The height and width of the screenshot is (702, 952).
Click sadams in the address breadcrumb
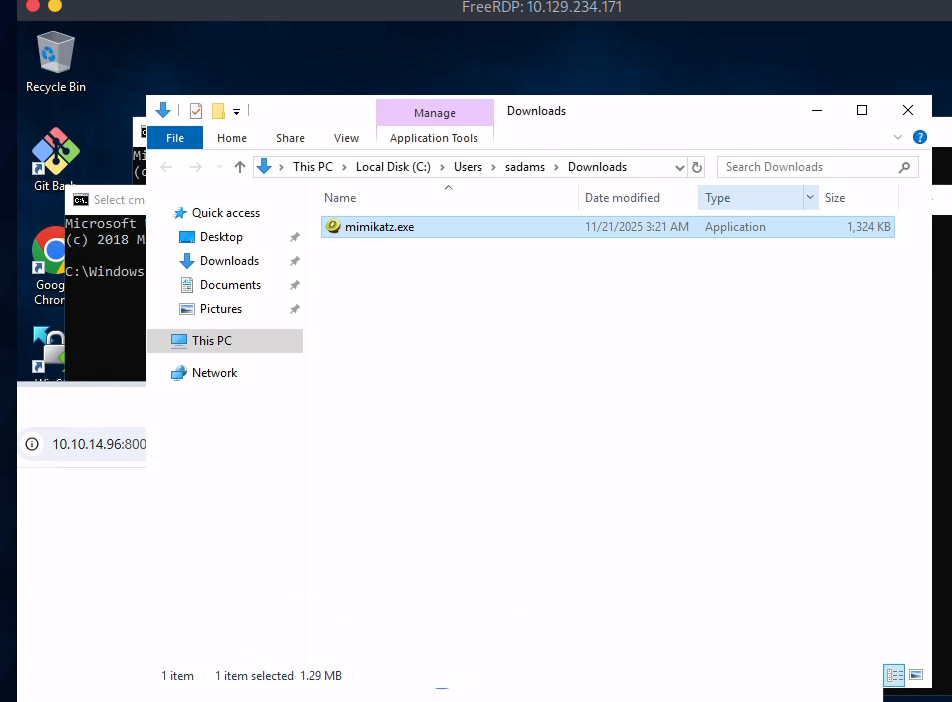(x=525, y=167)
